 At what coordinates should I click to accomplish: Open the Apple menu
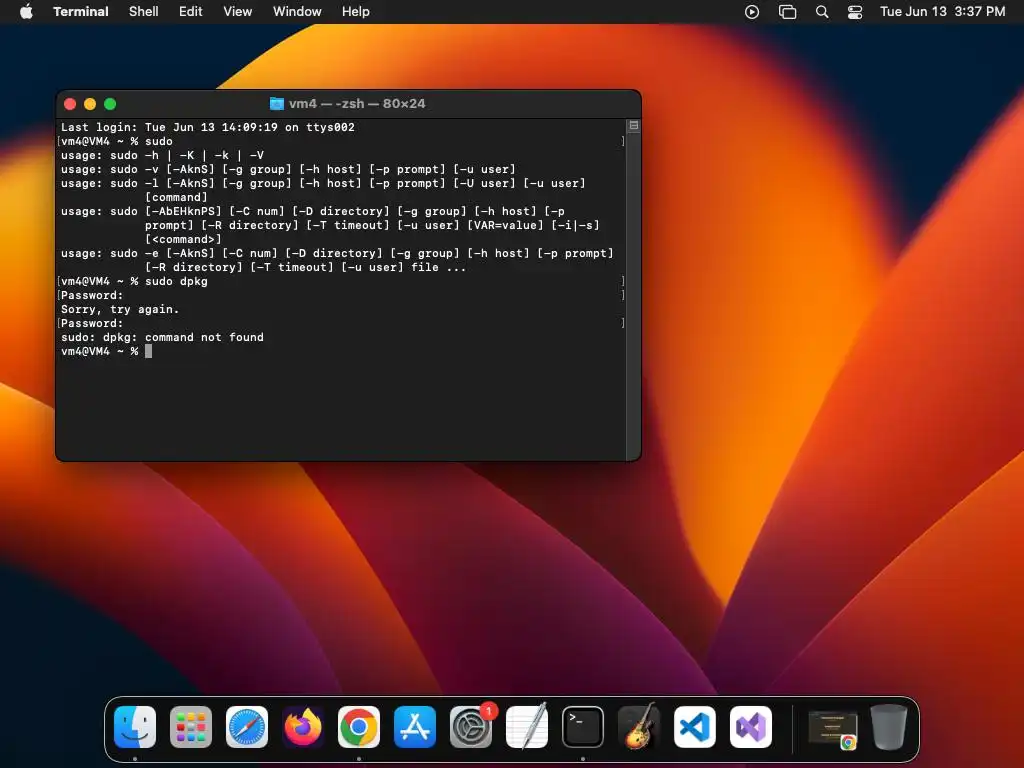26,11
